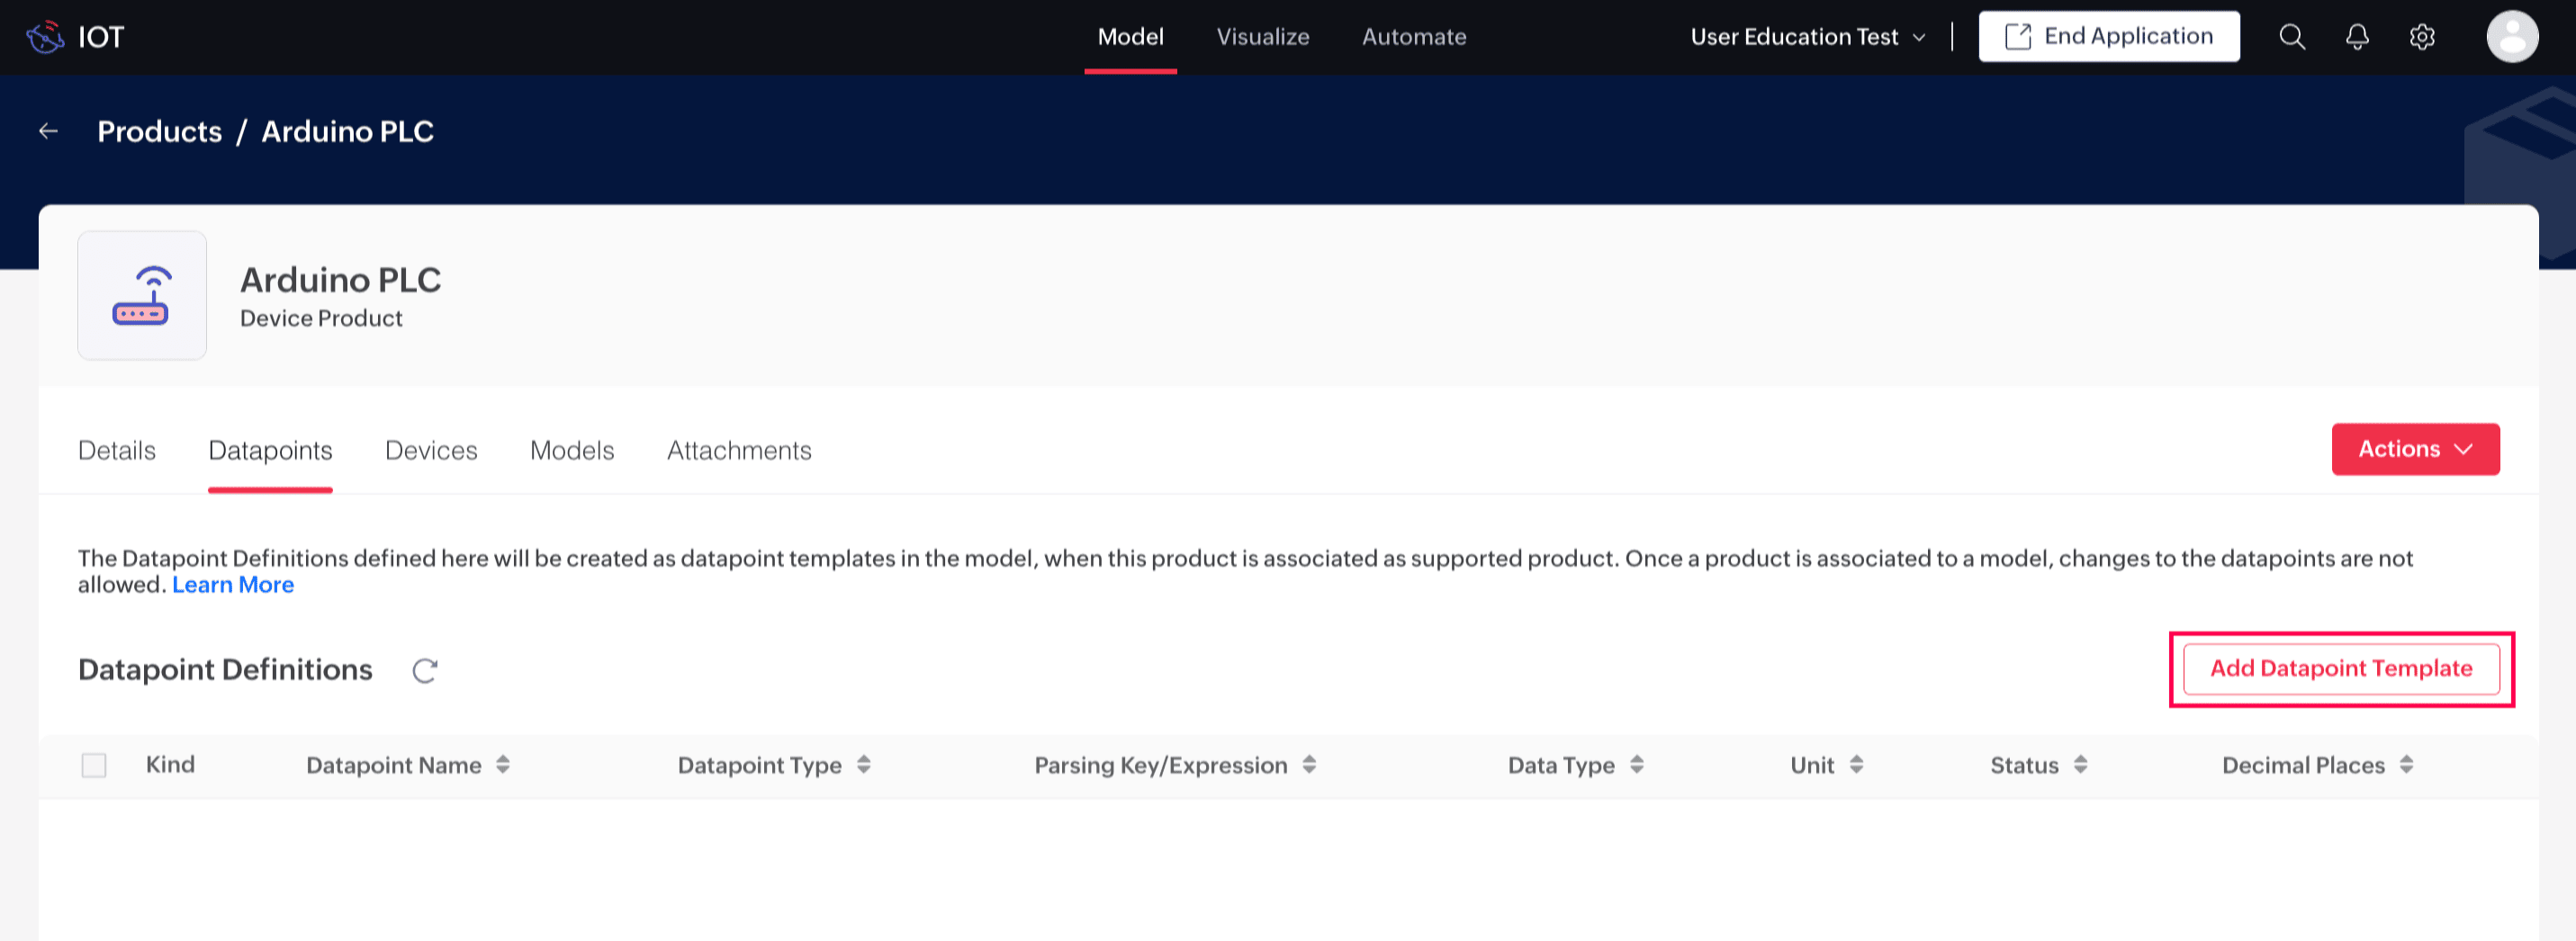Click the Products breadcrumb link

click(160, 131)
